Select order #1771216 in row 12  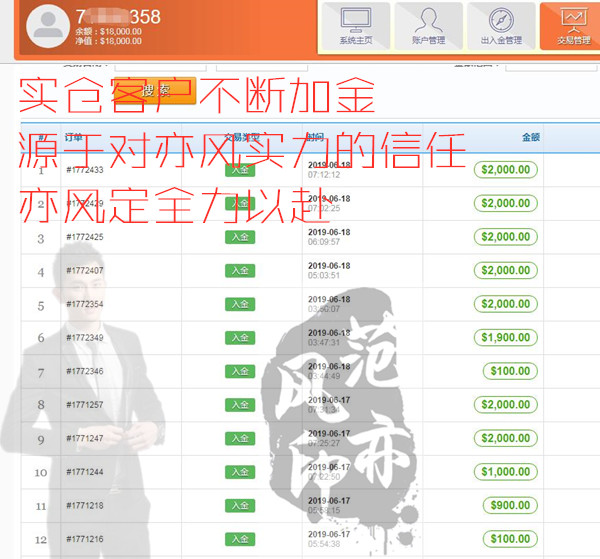[x=85, y=539]
